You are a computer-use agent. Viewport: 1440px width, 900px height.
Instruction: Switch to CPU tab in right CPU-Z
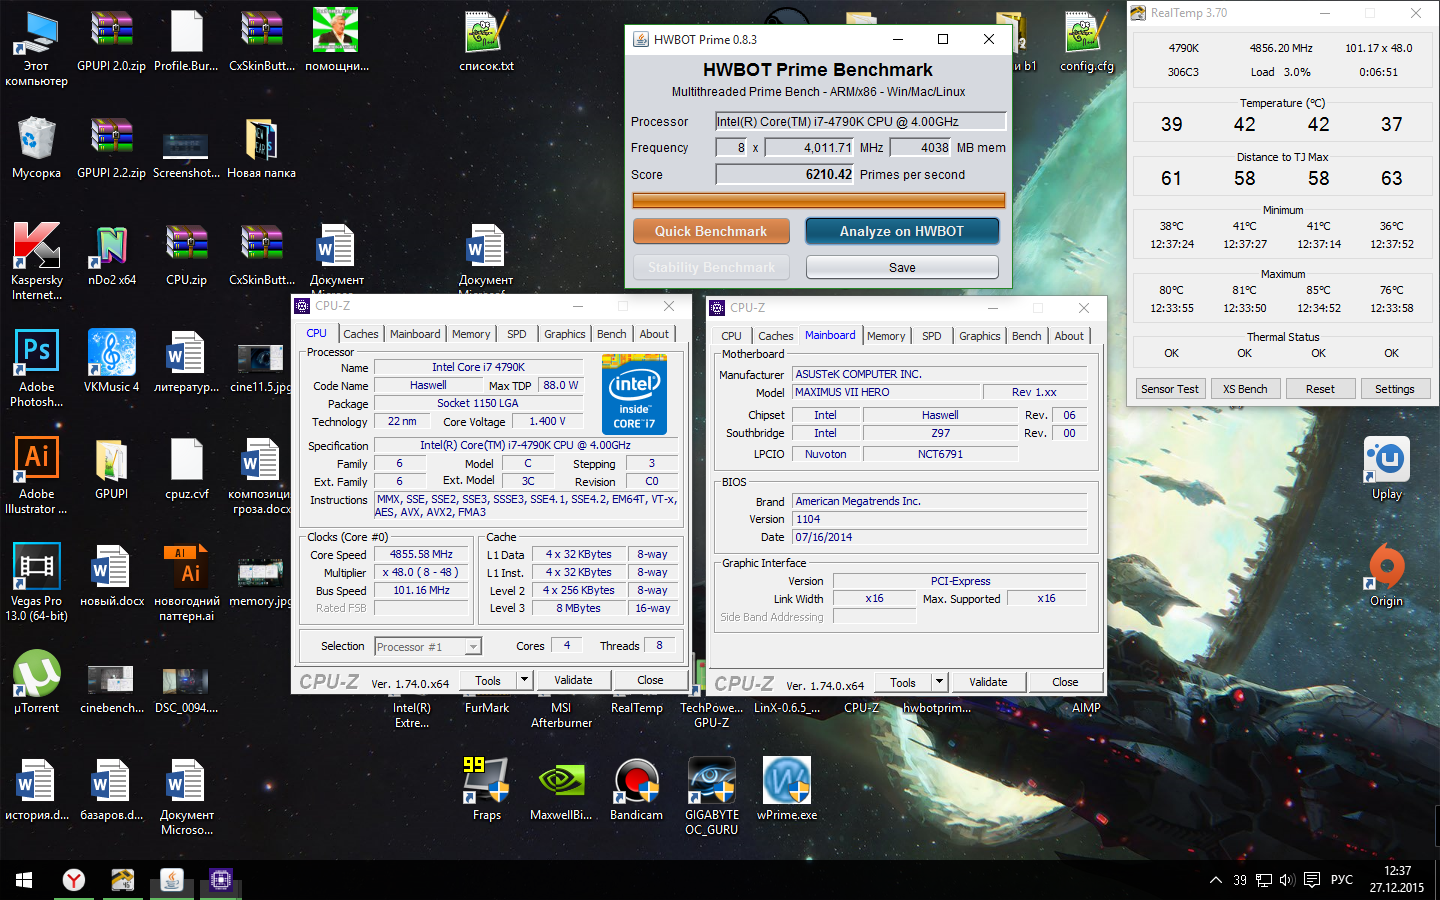click(x=732, y=336)
